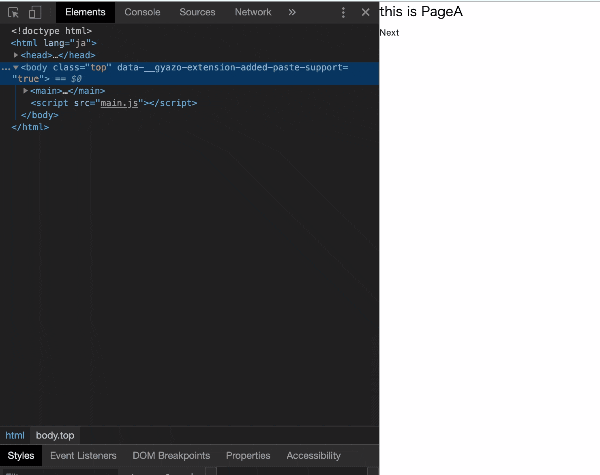This screenshot has height=475, width=600.
Task: Collapse the body element node
Action: click(16, 67)
